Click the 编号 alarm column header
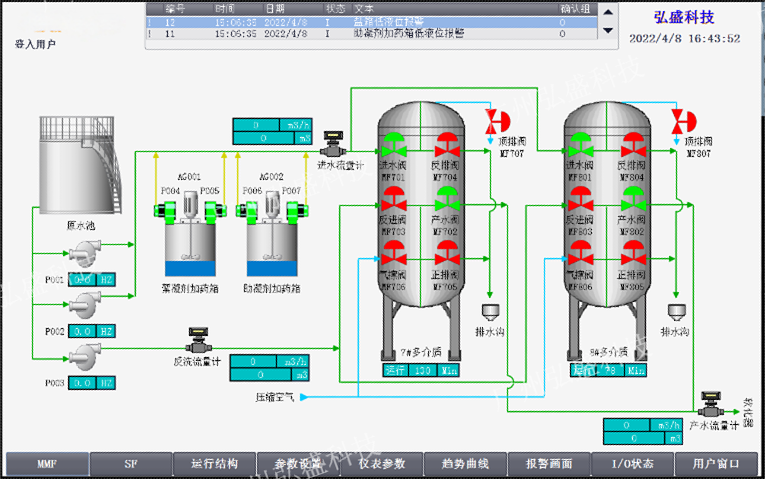This screenshot has width=765, height=479. [x=175, y=9]
